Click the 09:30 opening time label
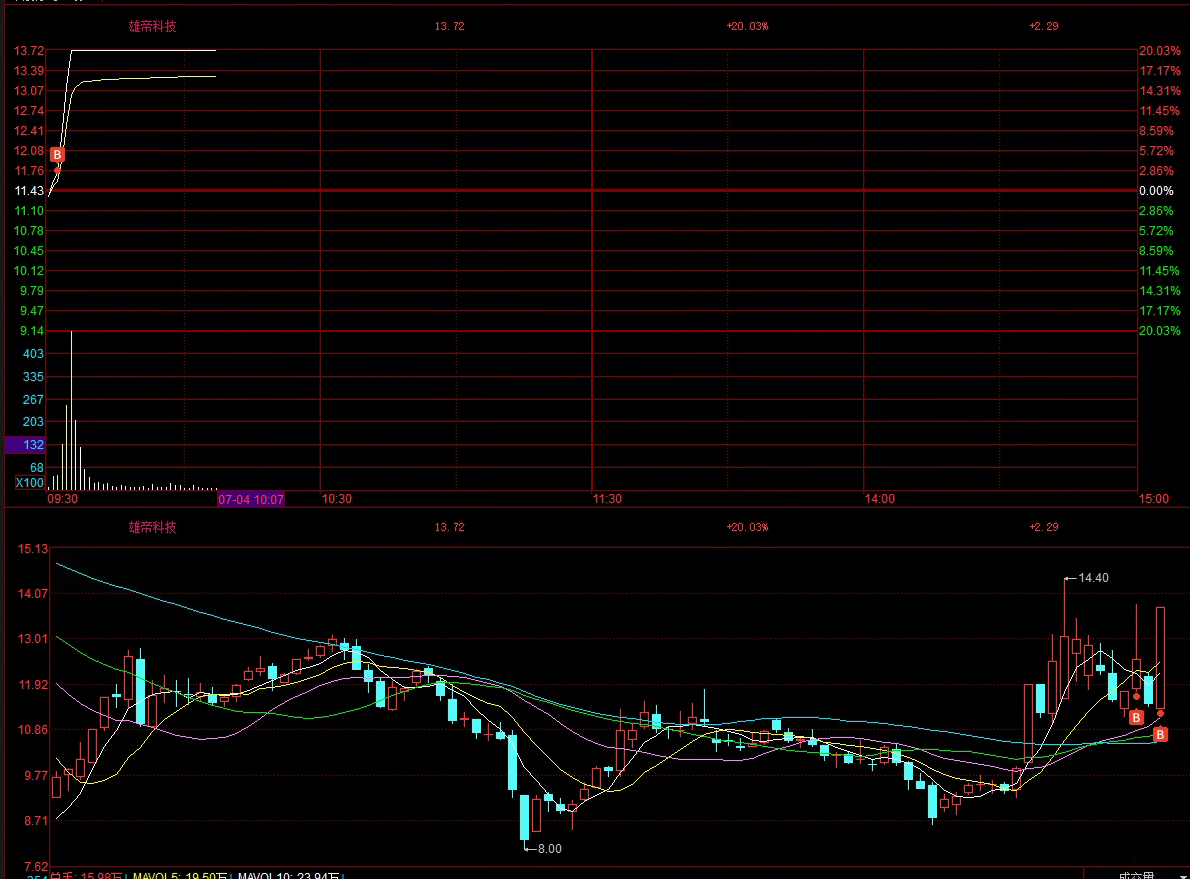This screenshot has width=1190, height=879. (62, 499)
